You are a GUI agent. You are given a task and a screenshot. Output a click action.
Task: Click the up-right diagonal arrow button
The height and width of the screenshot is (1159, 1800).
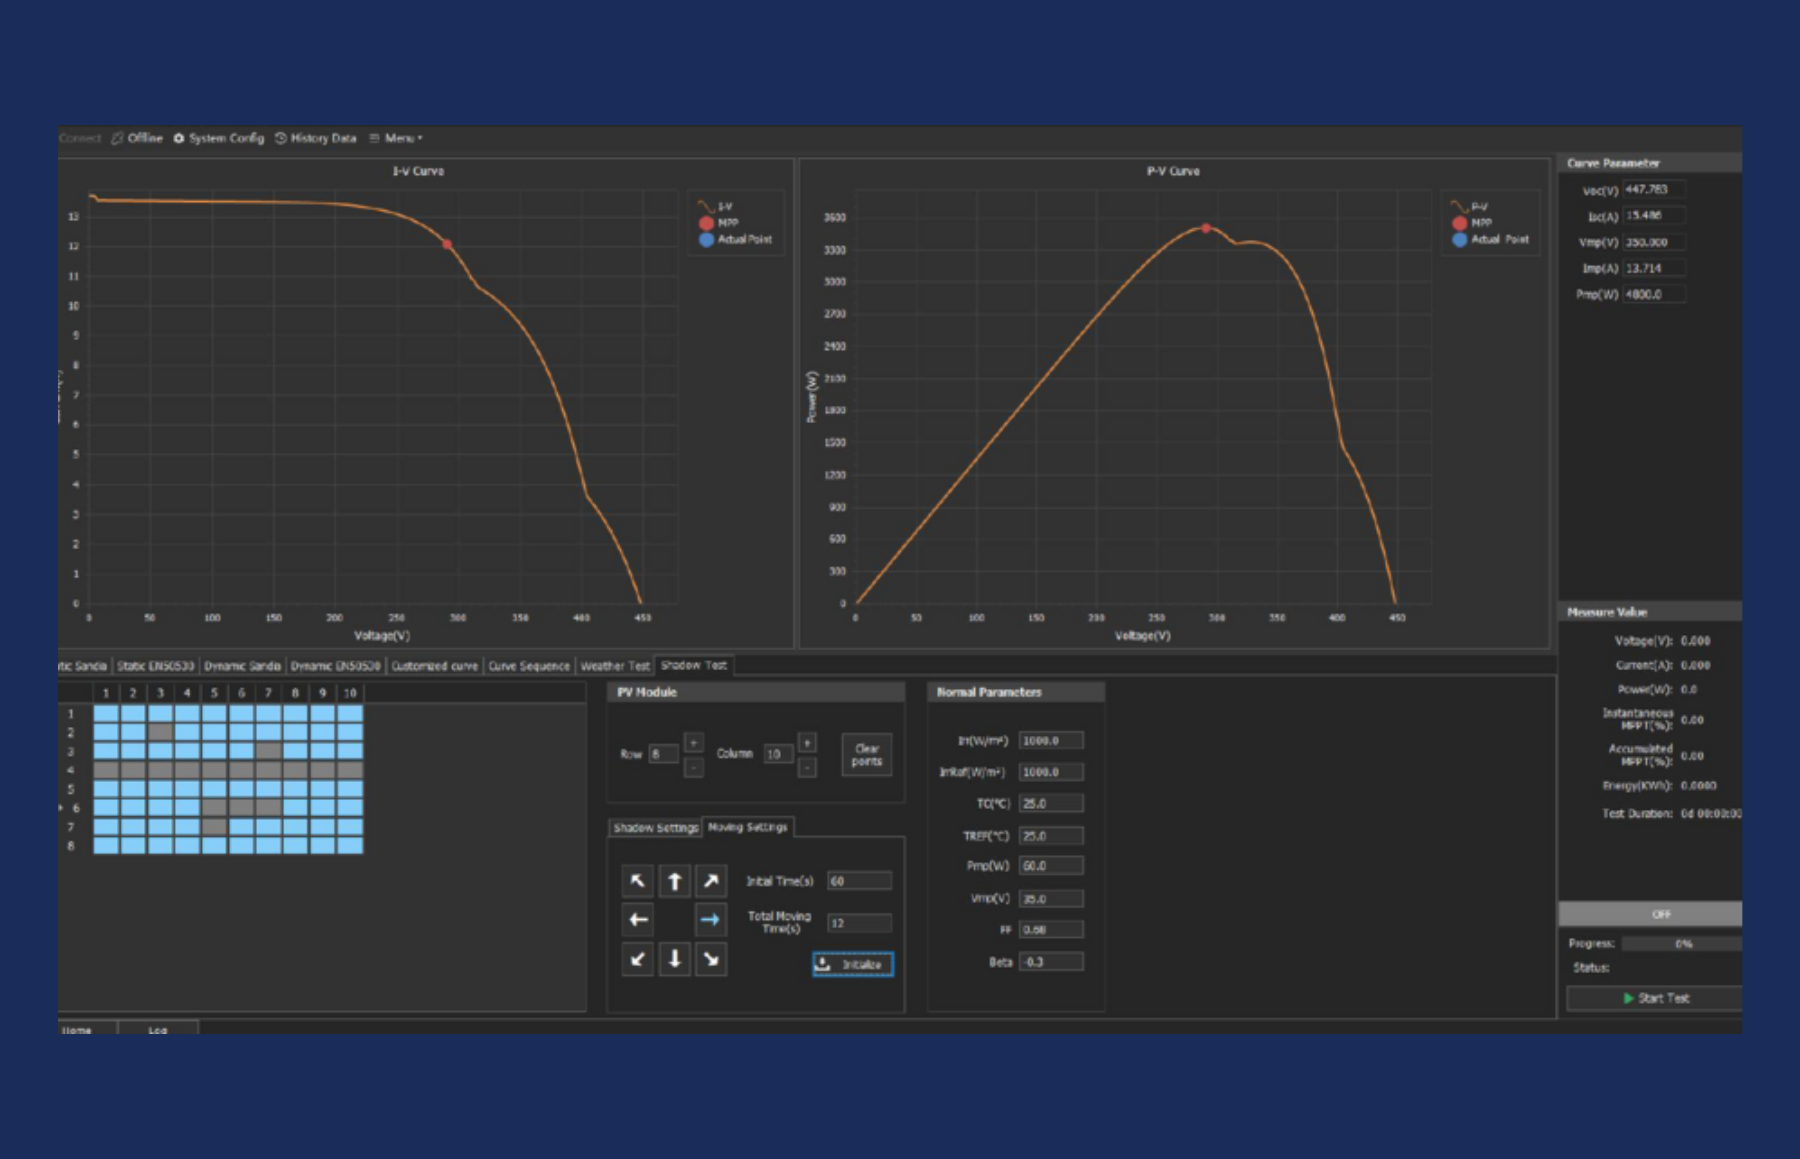pos(711,881)
